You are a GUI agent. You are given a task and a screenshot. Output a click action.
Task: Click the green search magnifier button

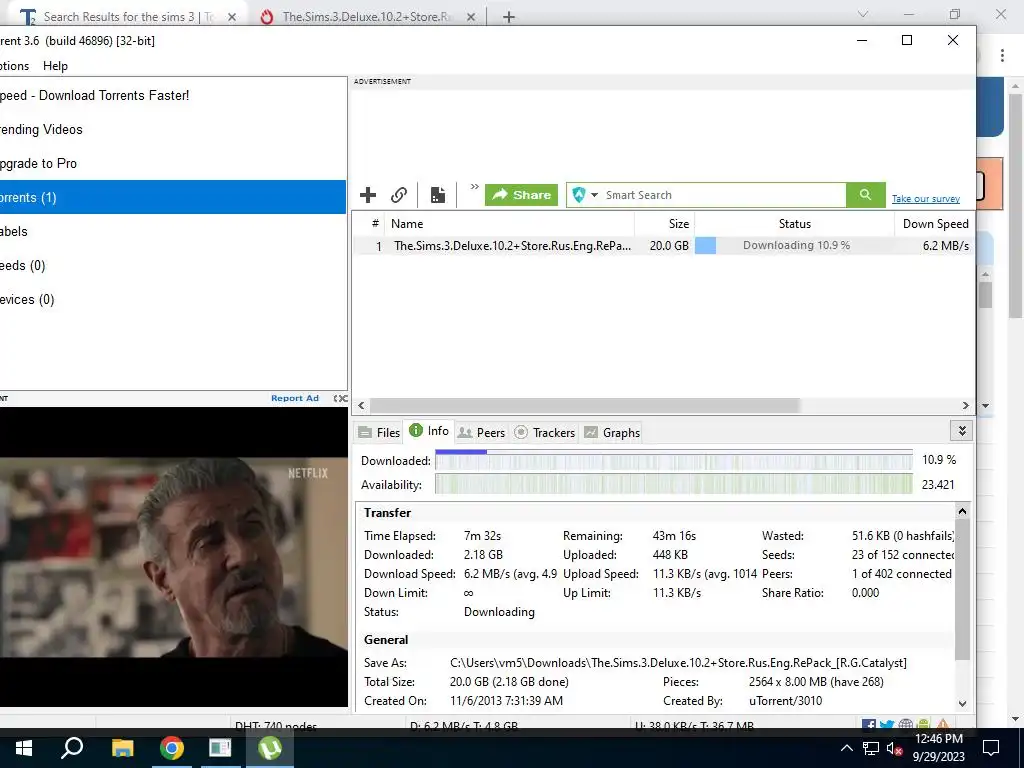pyautogui.click(x=865, y=195)
